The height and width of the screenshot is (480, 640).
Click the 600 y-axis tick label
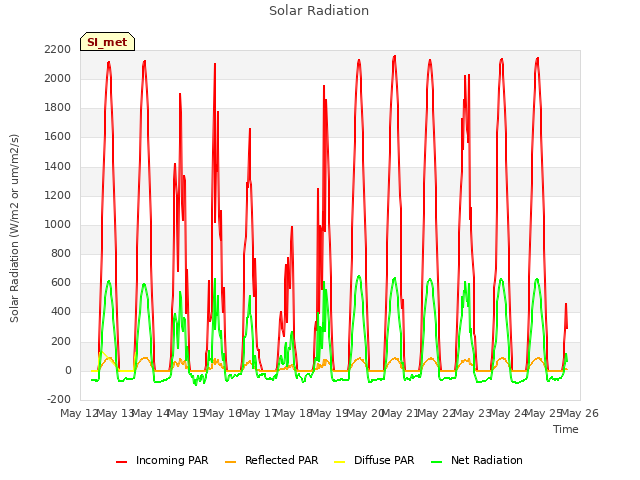point(61,283)
